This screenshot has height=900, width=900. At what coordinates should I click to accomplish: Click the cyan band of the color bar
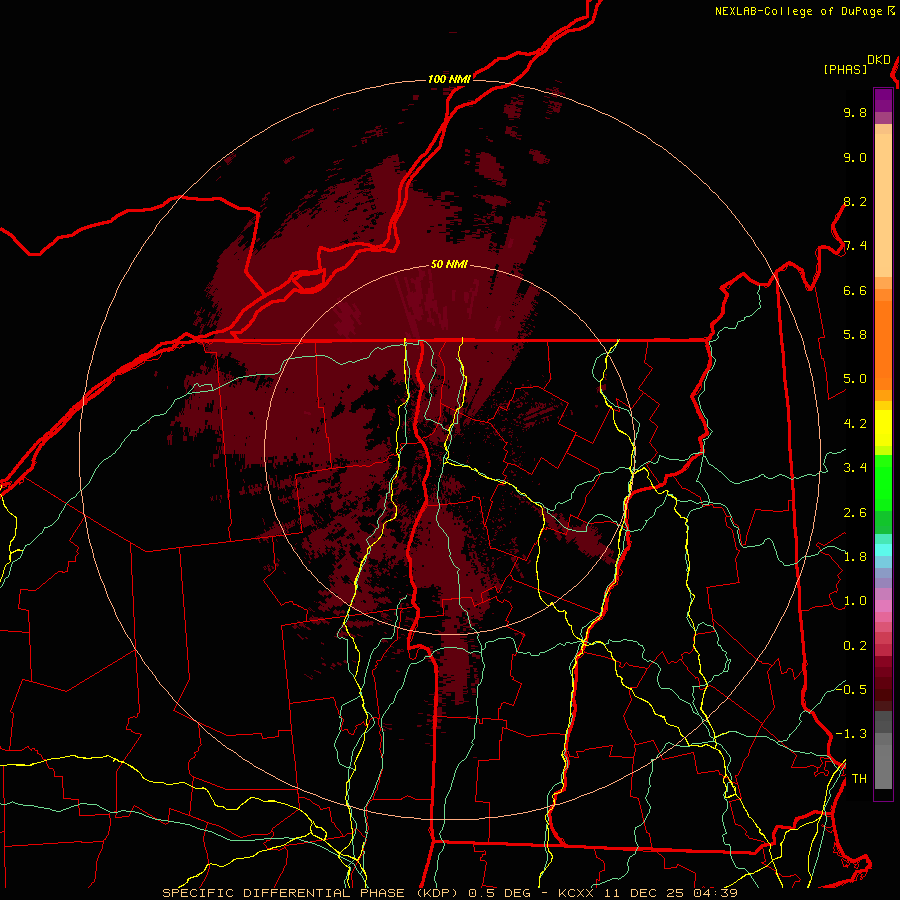click(x=883, y=550)
